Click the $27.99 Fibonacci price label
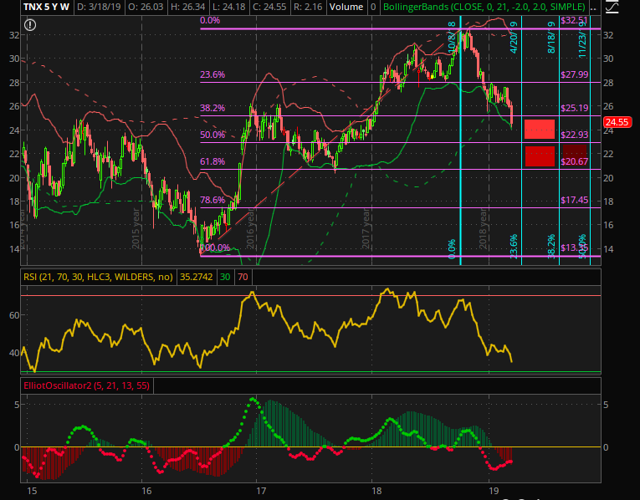This screenshot has width=640, height=500. (x=574, y=74)
